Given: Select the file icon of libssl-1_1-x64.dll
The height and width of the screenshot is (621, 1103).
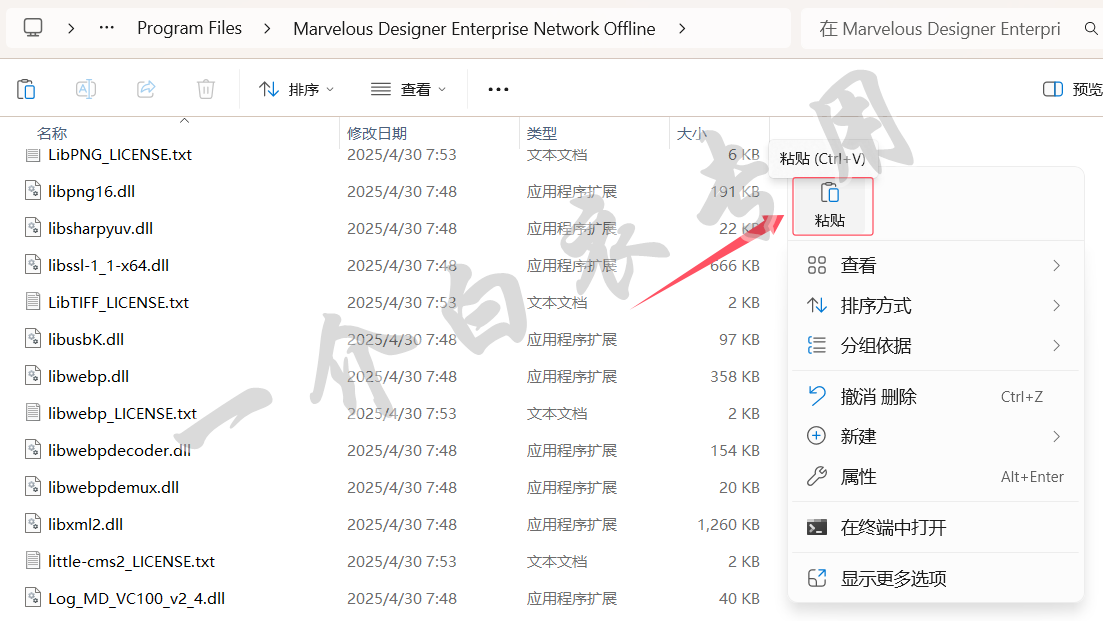Looking at the screenshot, I should coord(33,265).
